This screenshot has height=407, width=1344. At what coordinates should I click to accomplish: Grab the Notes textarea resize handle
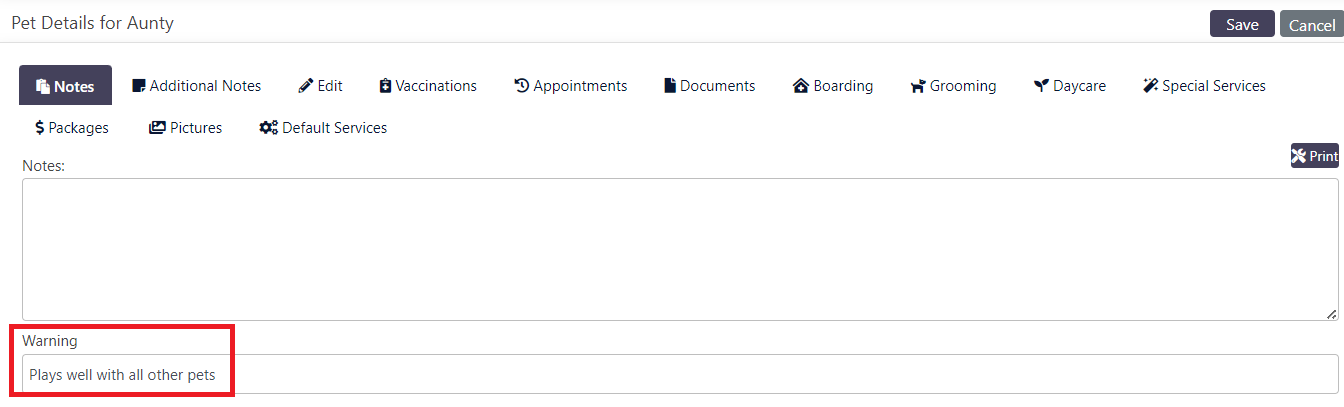tap(1331, 314)
